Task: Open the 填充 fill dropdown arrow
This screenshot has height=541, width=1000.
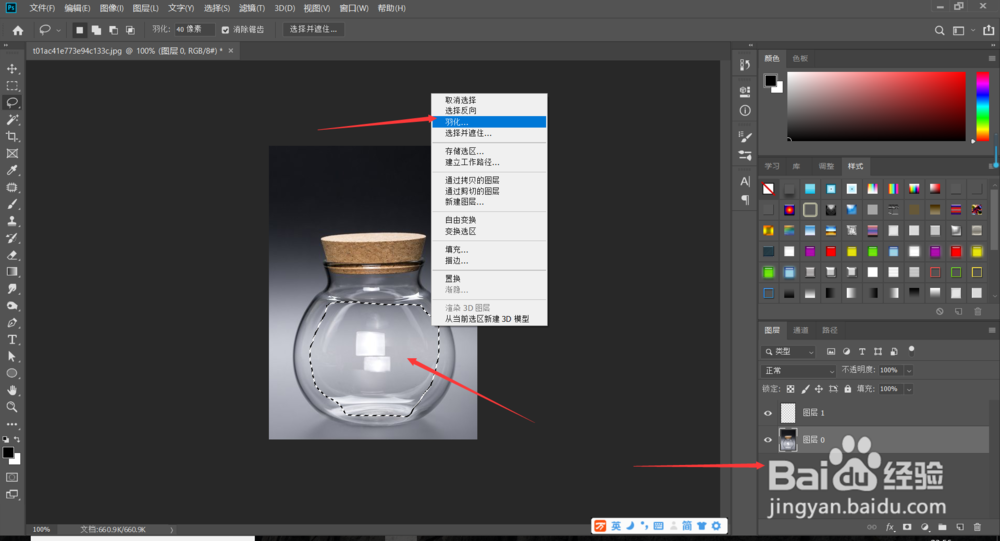Action: [x=909, y=389]
